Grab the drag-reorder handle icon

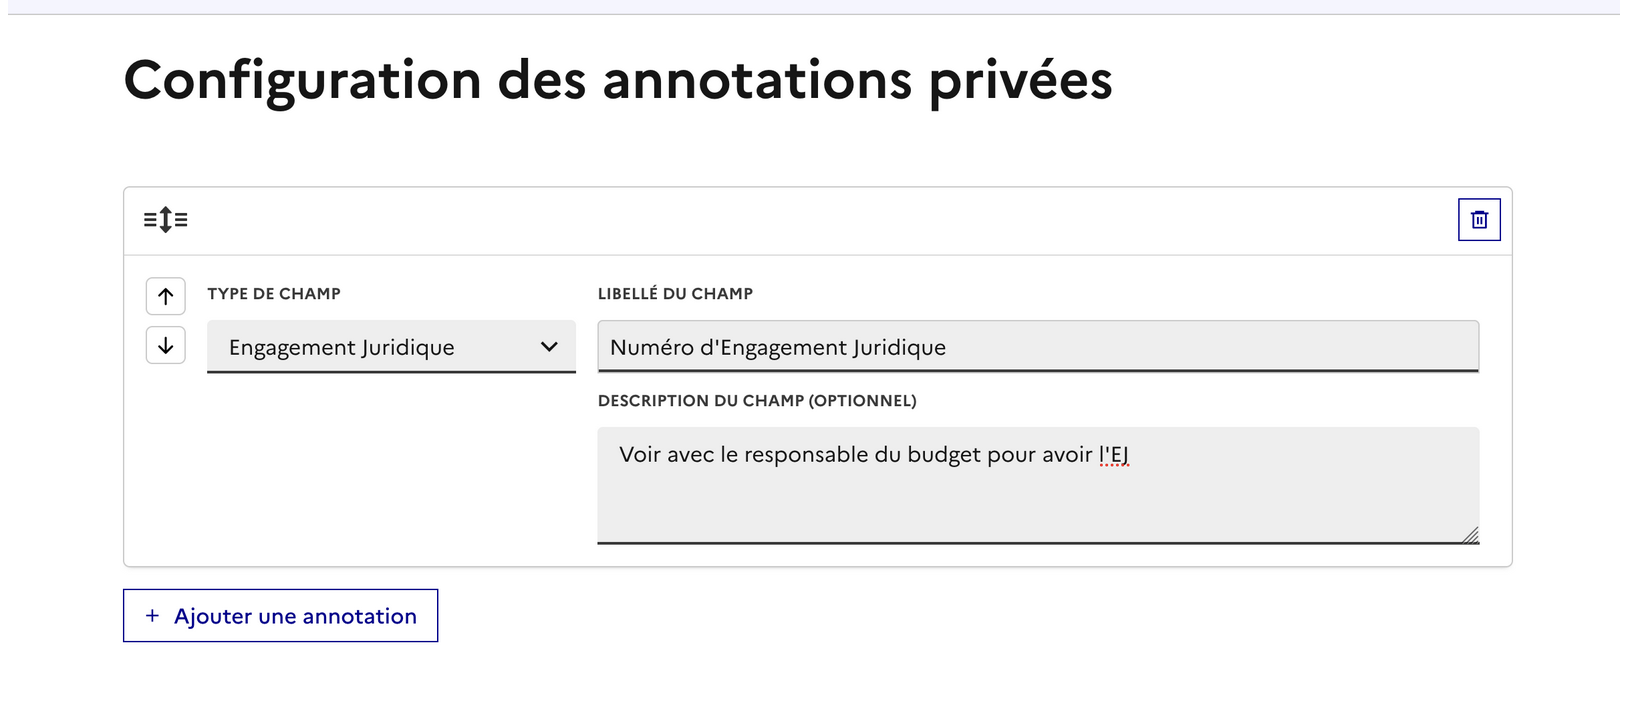pyautogui.click(x=166, y=220)
